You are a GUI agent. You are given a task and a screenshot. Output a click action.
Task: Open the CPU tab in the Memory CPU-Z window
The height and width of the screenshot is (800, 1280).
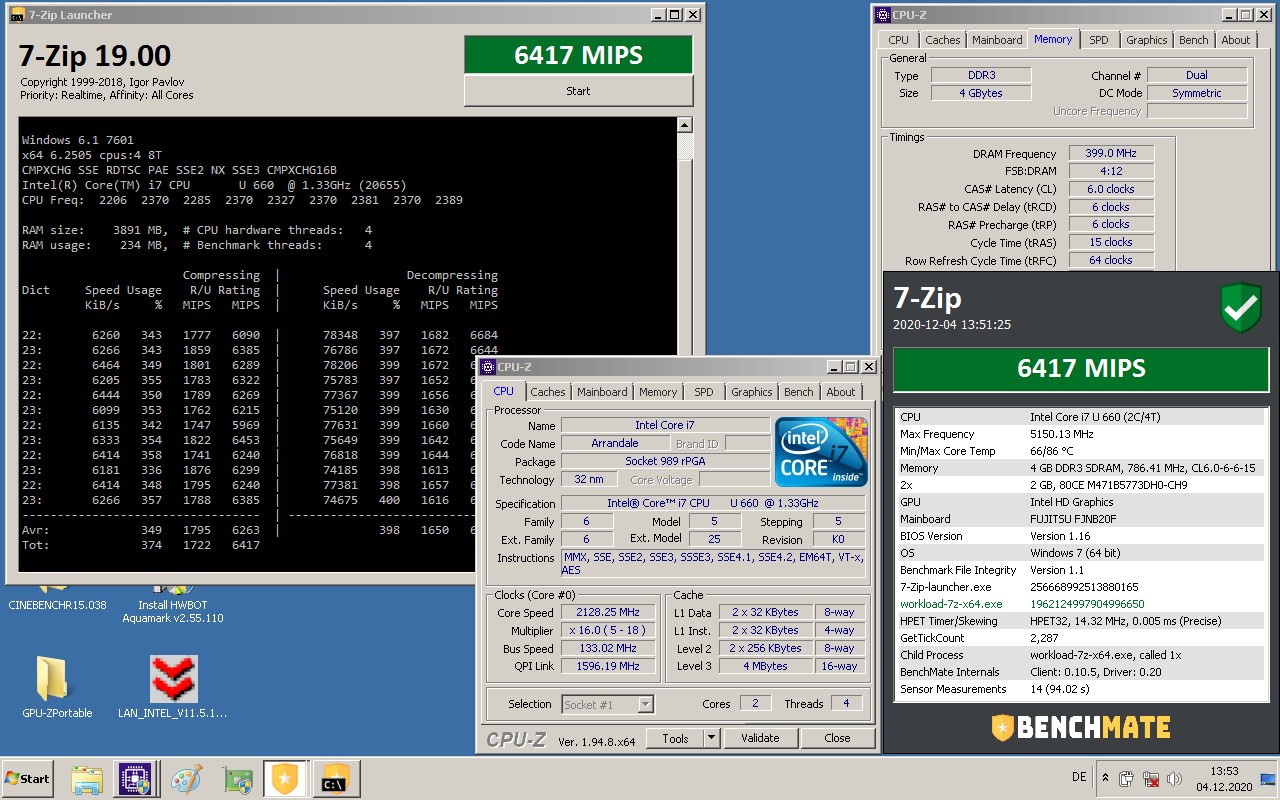point(899,40)
